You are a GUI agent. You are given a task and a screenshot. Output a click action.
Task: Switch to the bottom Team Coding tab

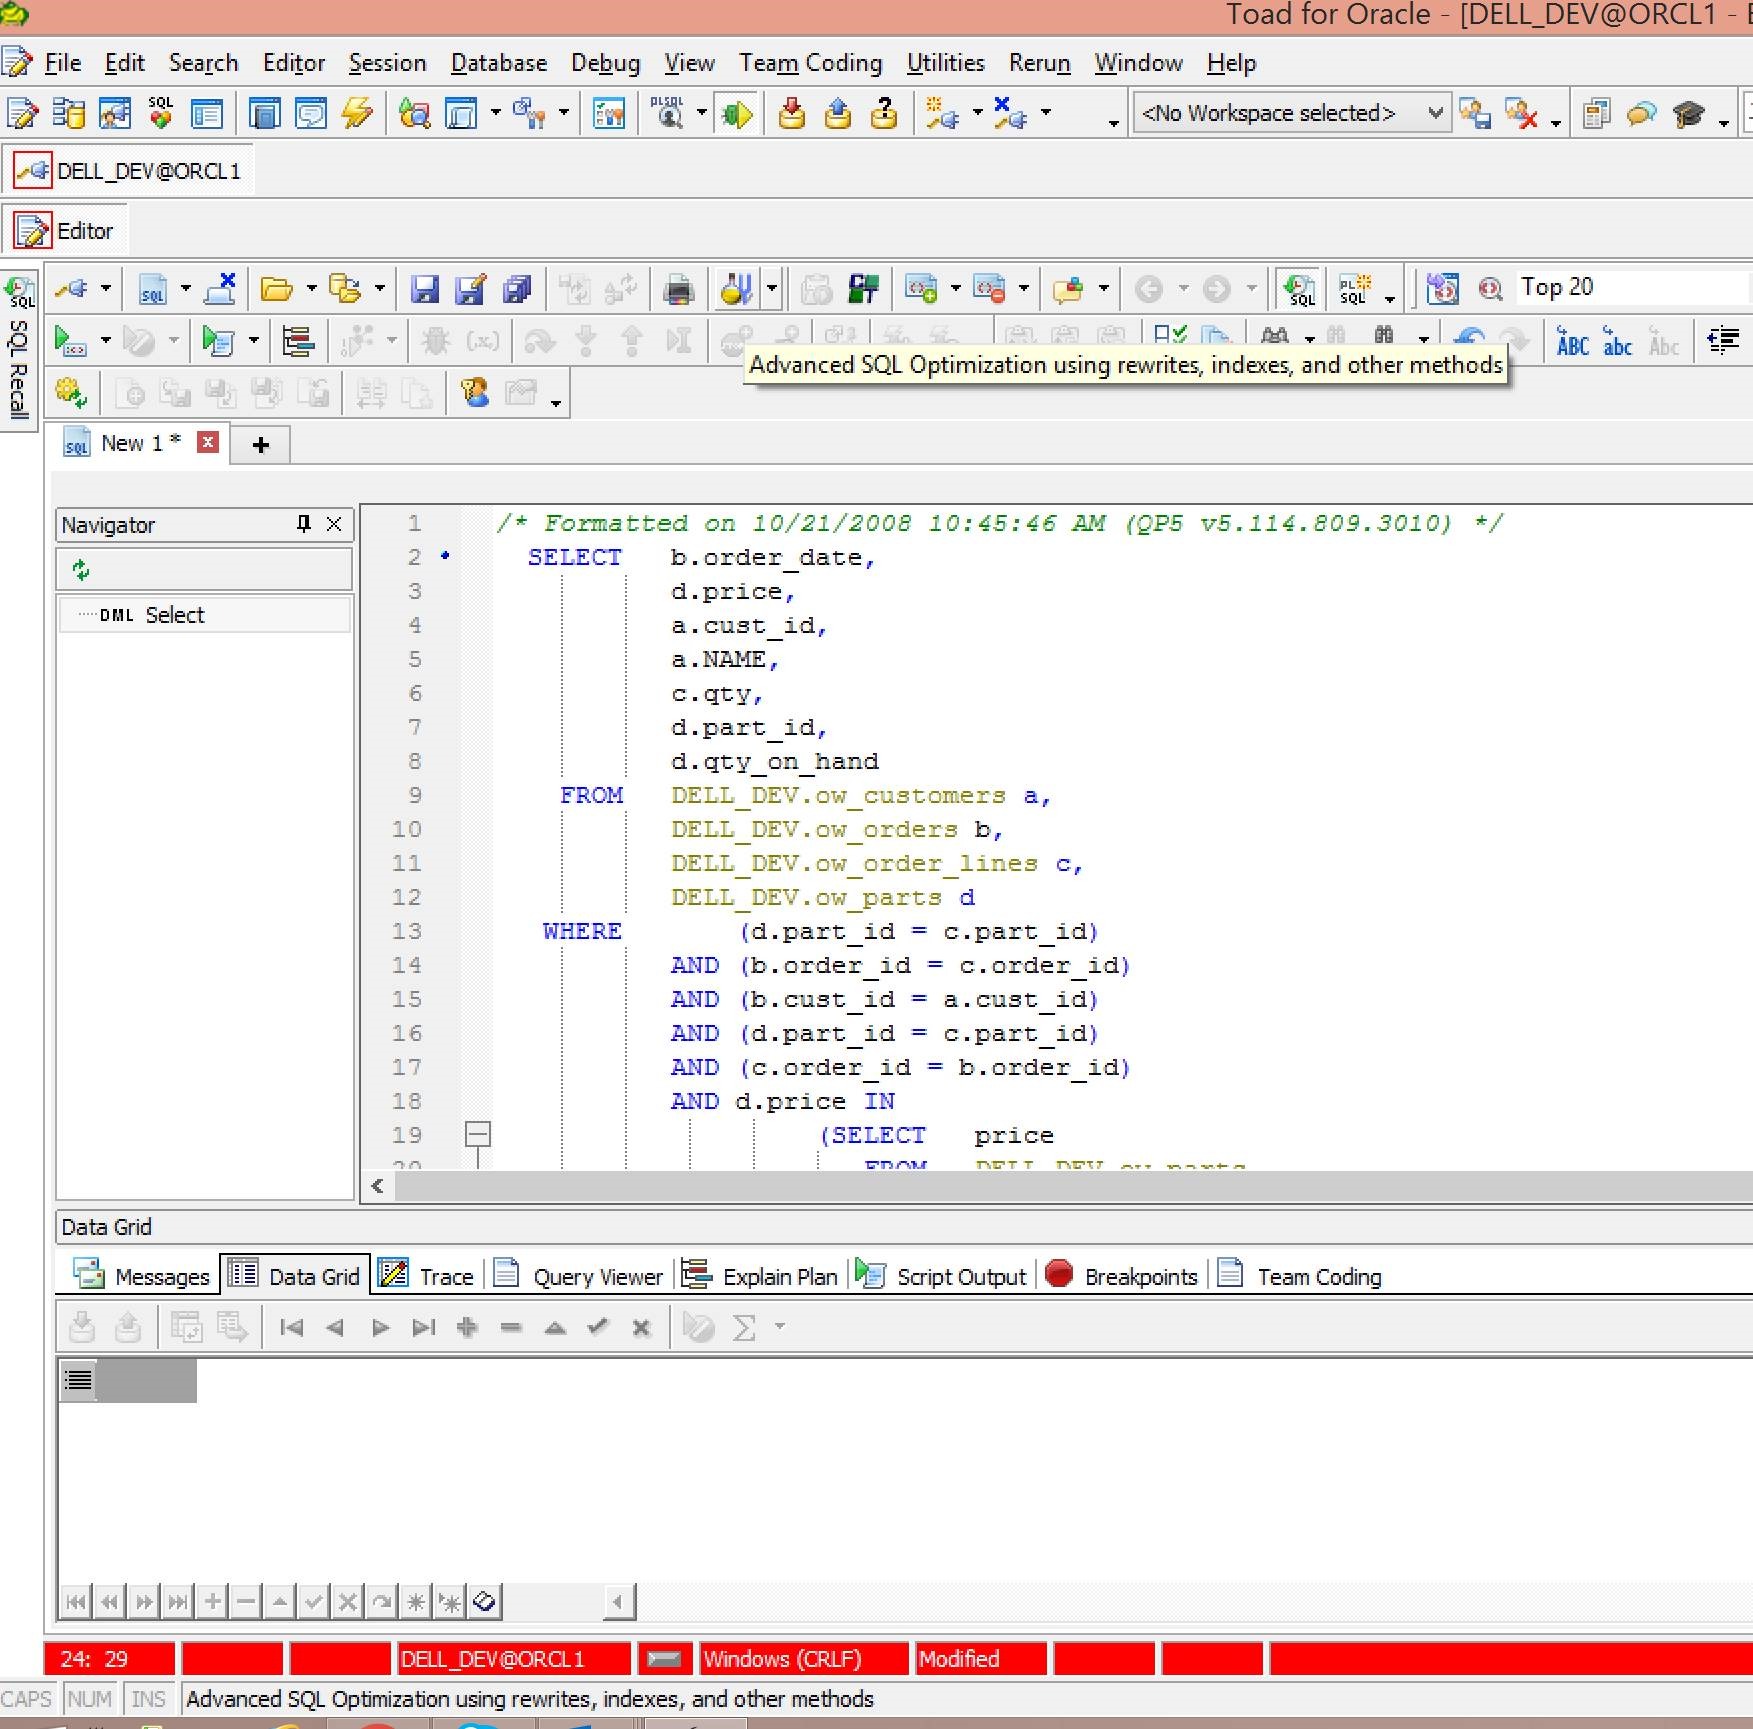tap(1299, 1276)
